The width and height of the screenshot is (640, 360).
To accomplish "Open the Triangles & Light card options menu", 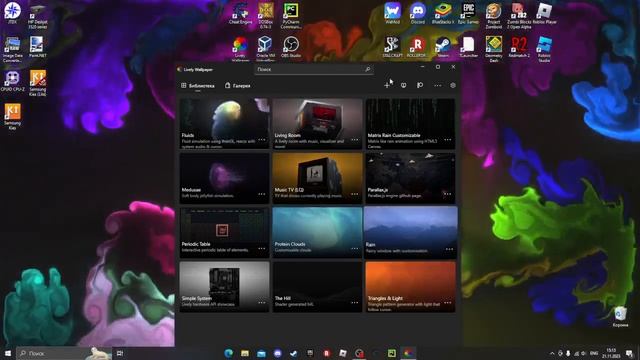I will [x=448, y=302].
